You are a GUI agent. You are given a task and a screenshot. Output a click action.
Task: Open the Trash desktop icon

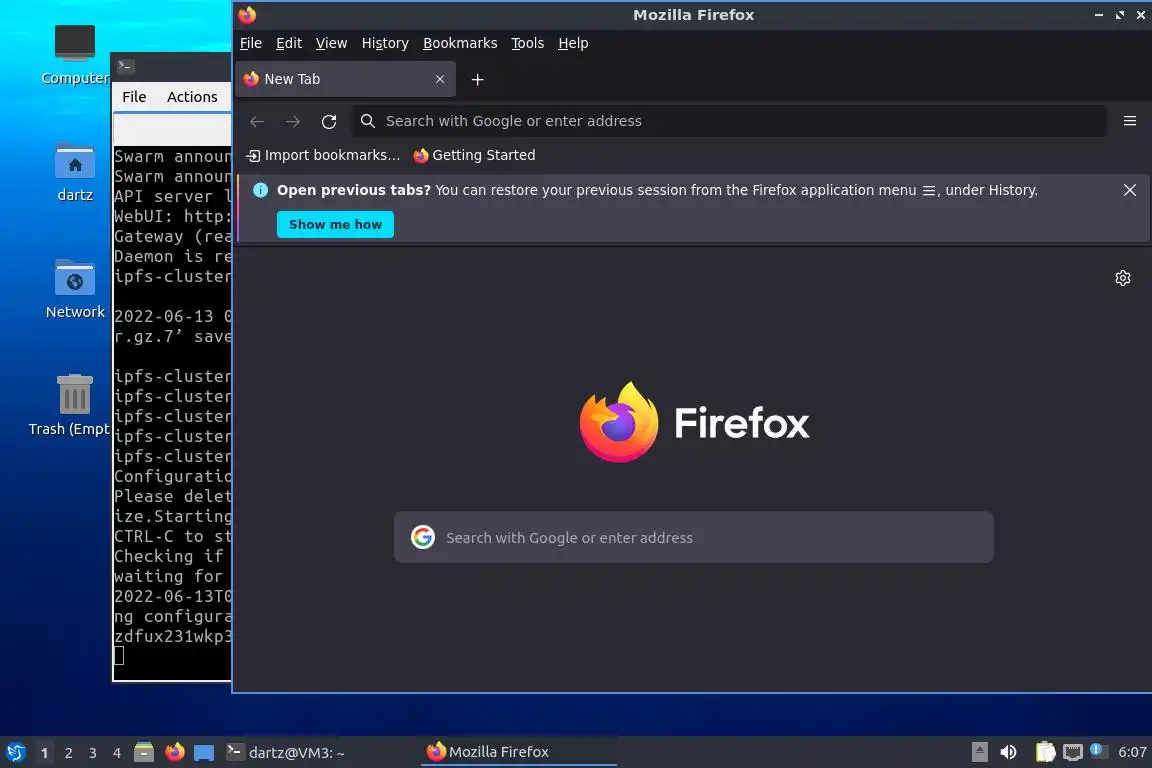[x=74, y=405]
